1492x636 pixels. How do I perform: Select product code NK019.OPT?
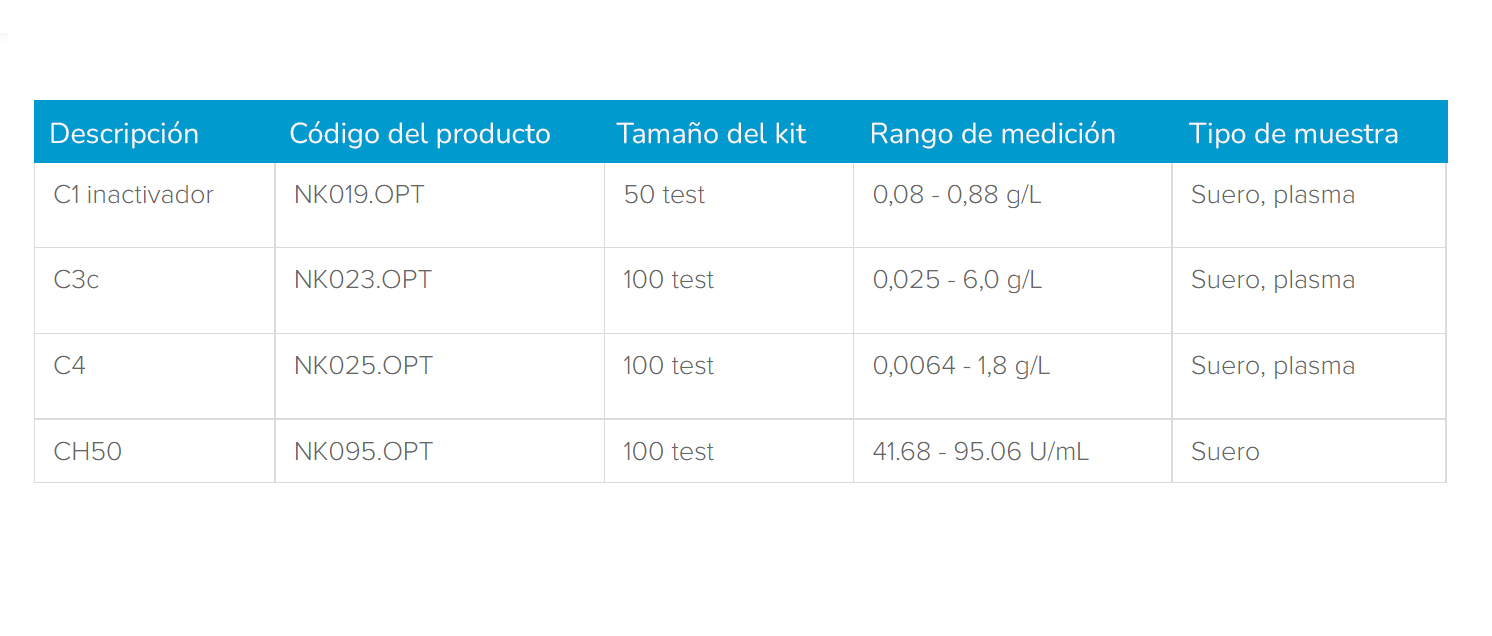point(359,195)
